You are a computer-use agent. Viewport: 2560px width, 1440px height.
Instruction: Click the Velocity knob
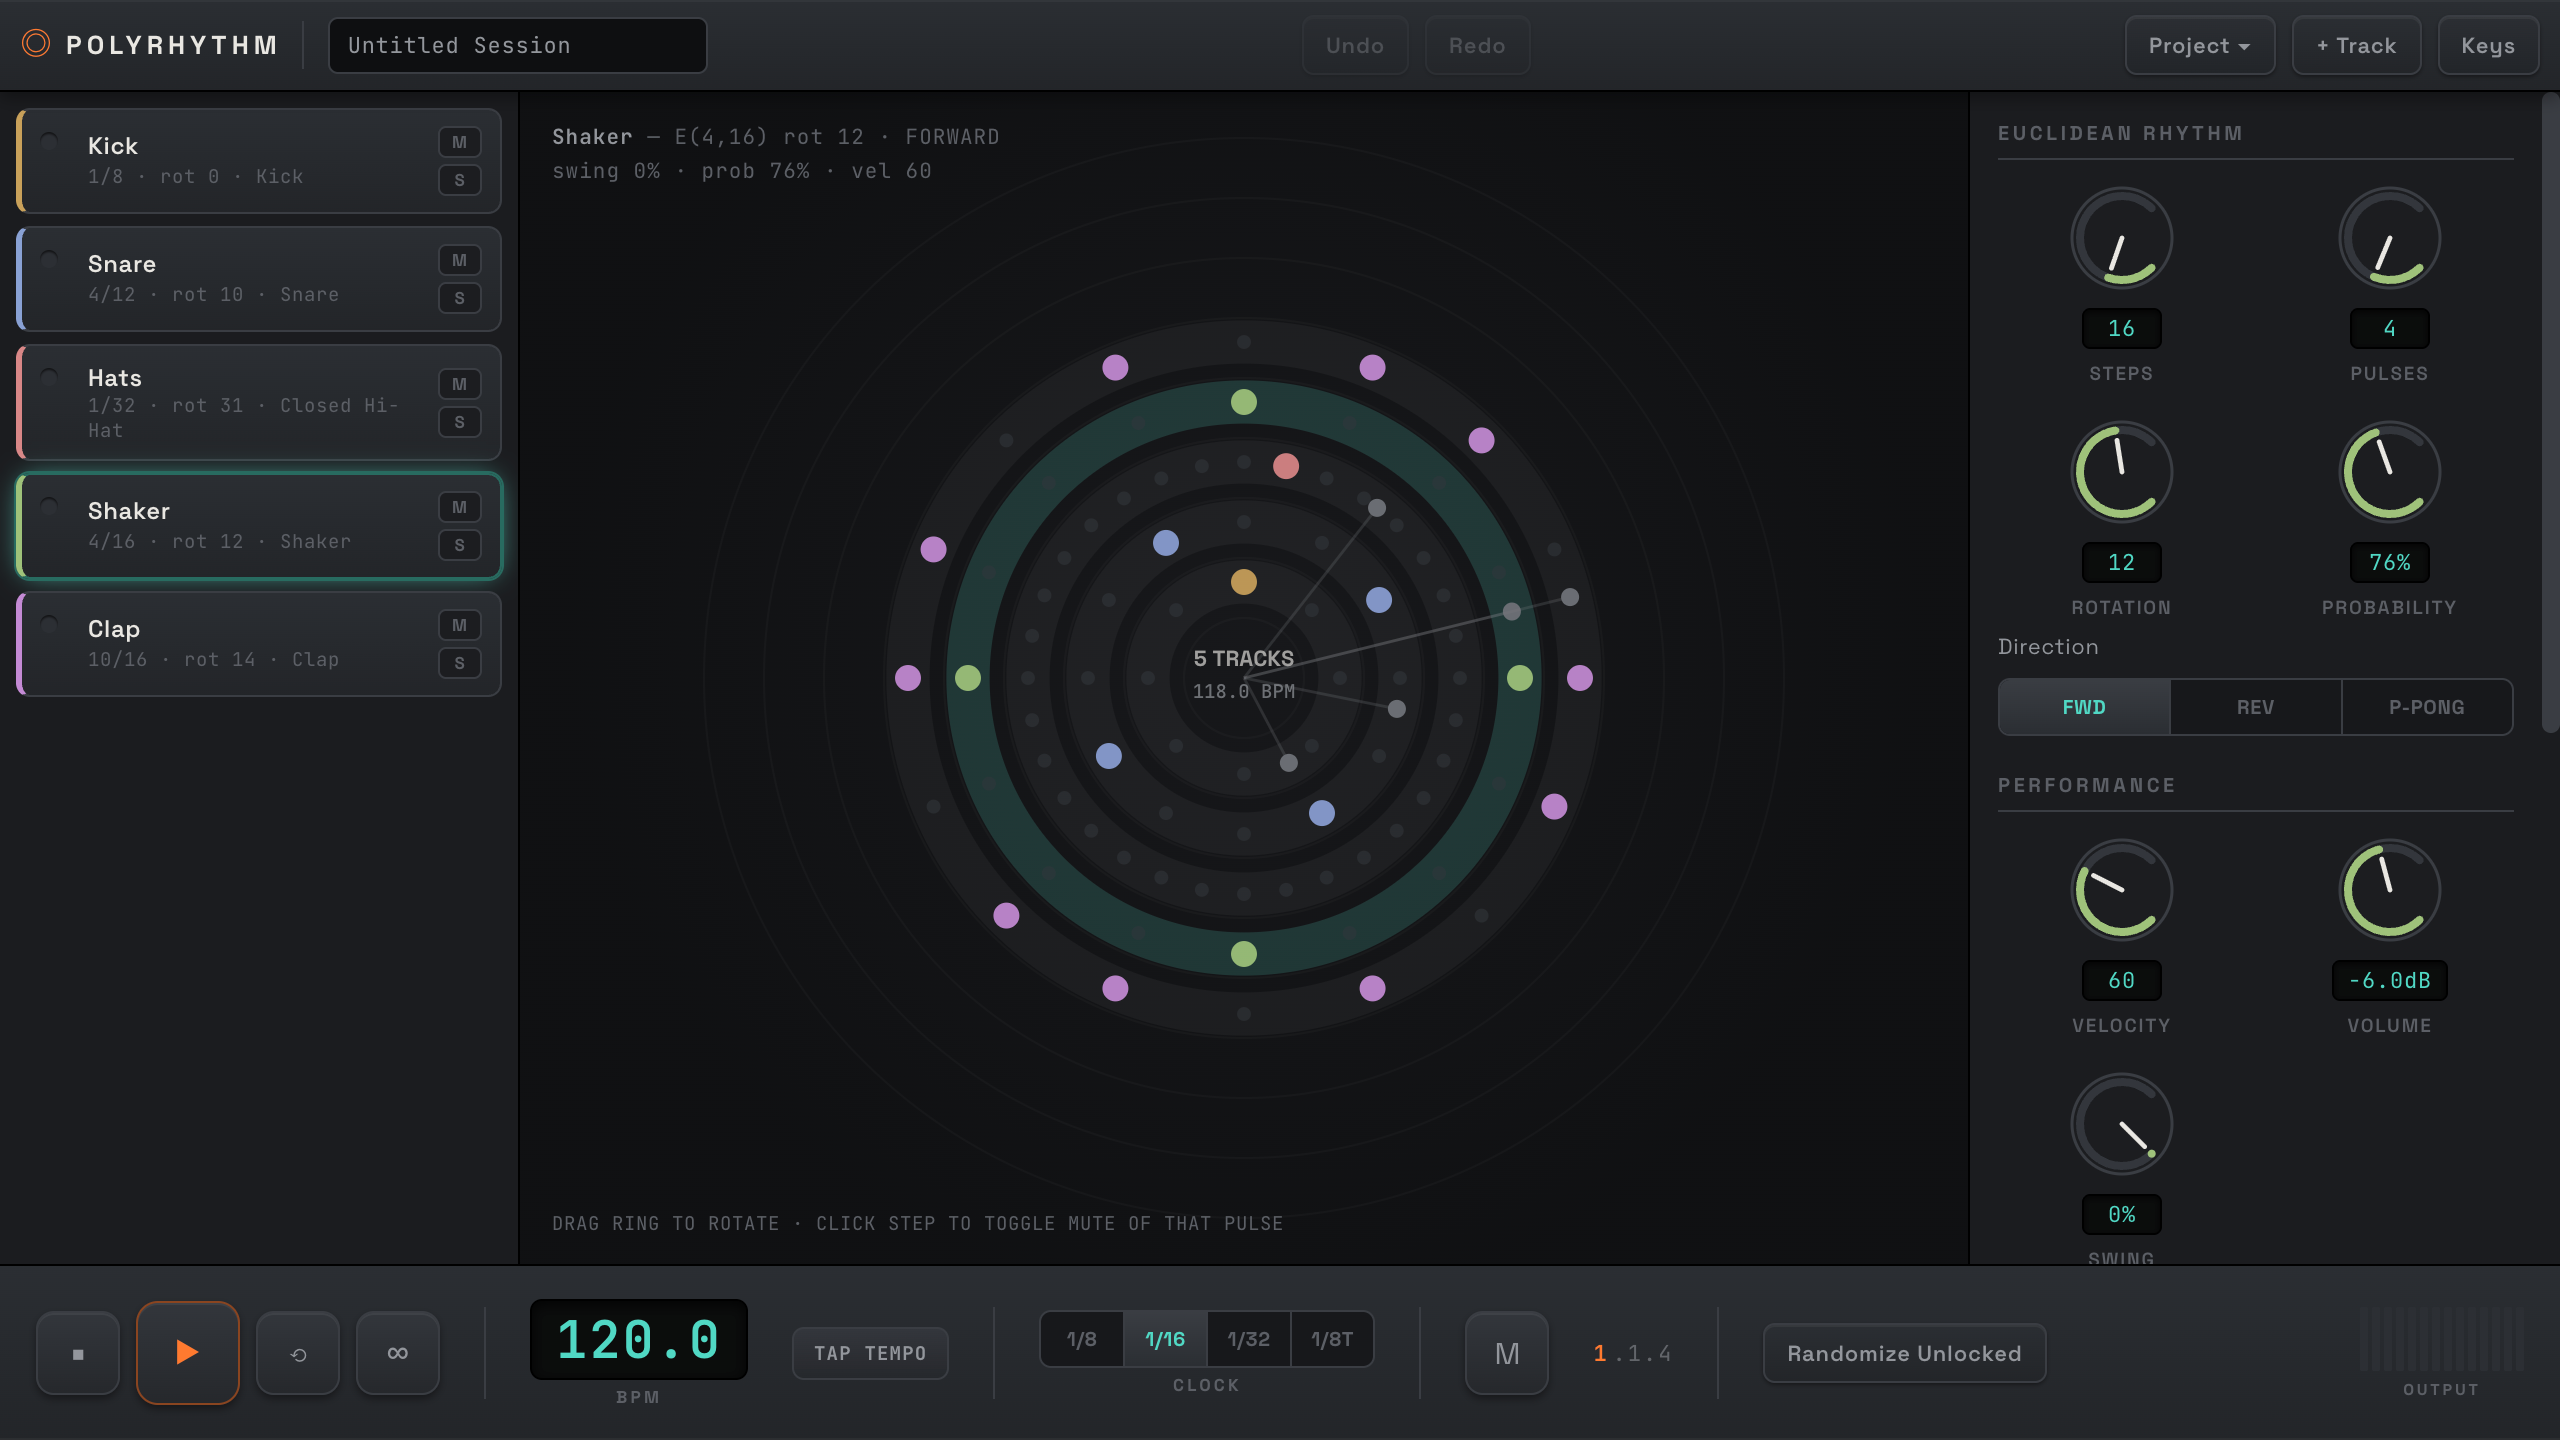point(2121,890)
